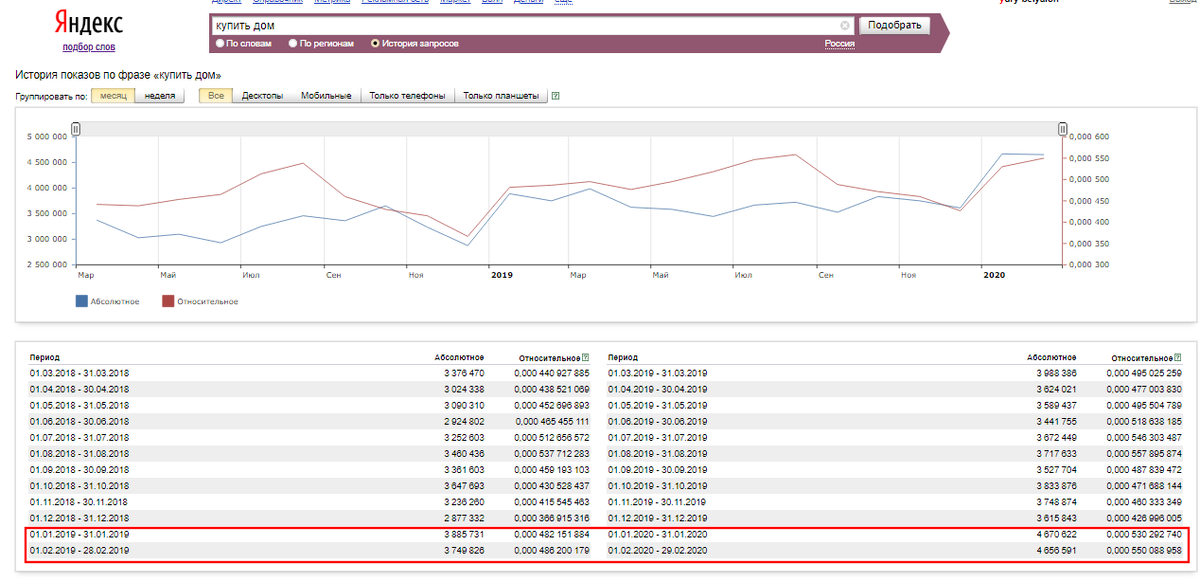Viewport: 1200px width, 582px height.
Task: Clear the search field with the X icon
Action: click(845, 25)
